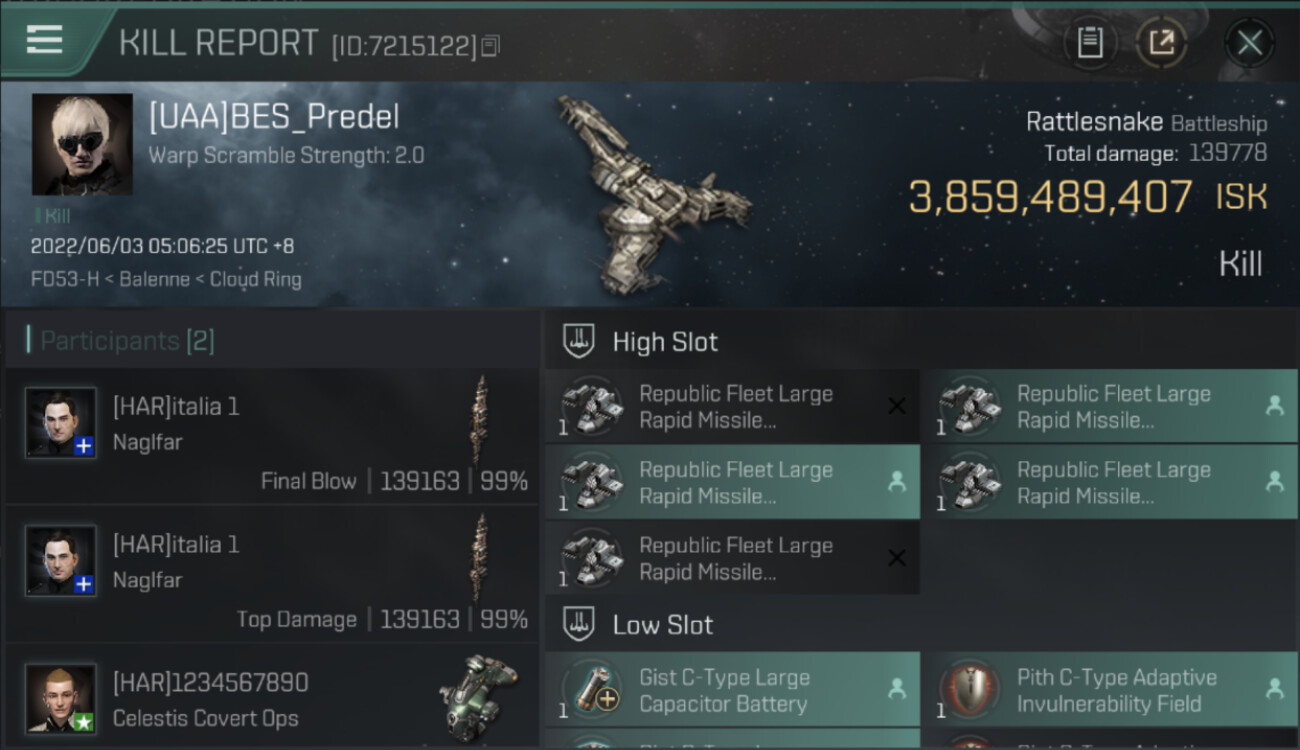Click the [UAA]BES_Predel pilot name
Image resolution: width=1300 pixels, height=750 pixels.
pyautogui.click(x=274, y=117)
